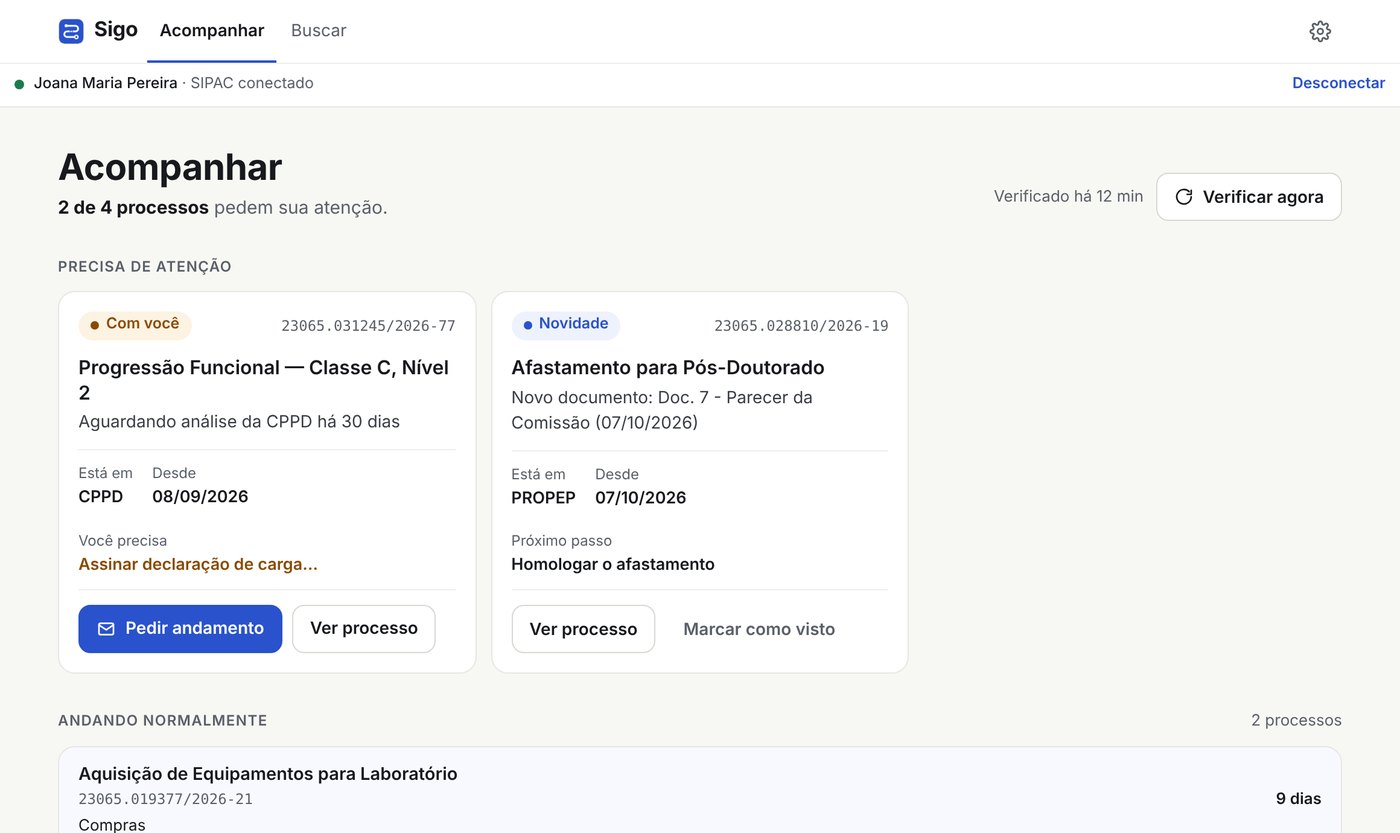Click Marcar como visto
This screenshot has width=1400, height=833.
(759, 629)
